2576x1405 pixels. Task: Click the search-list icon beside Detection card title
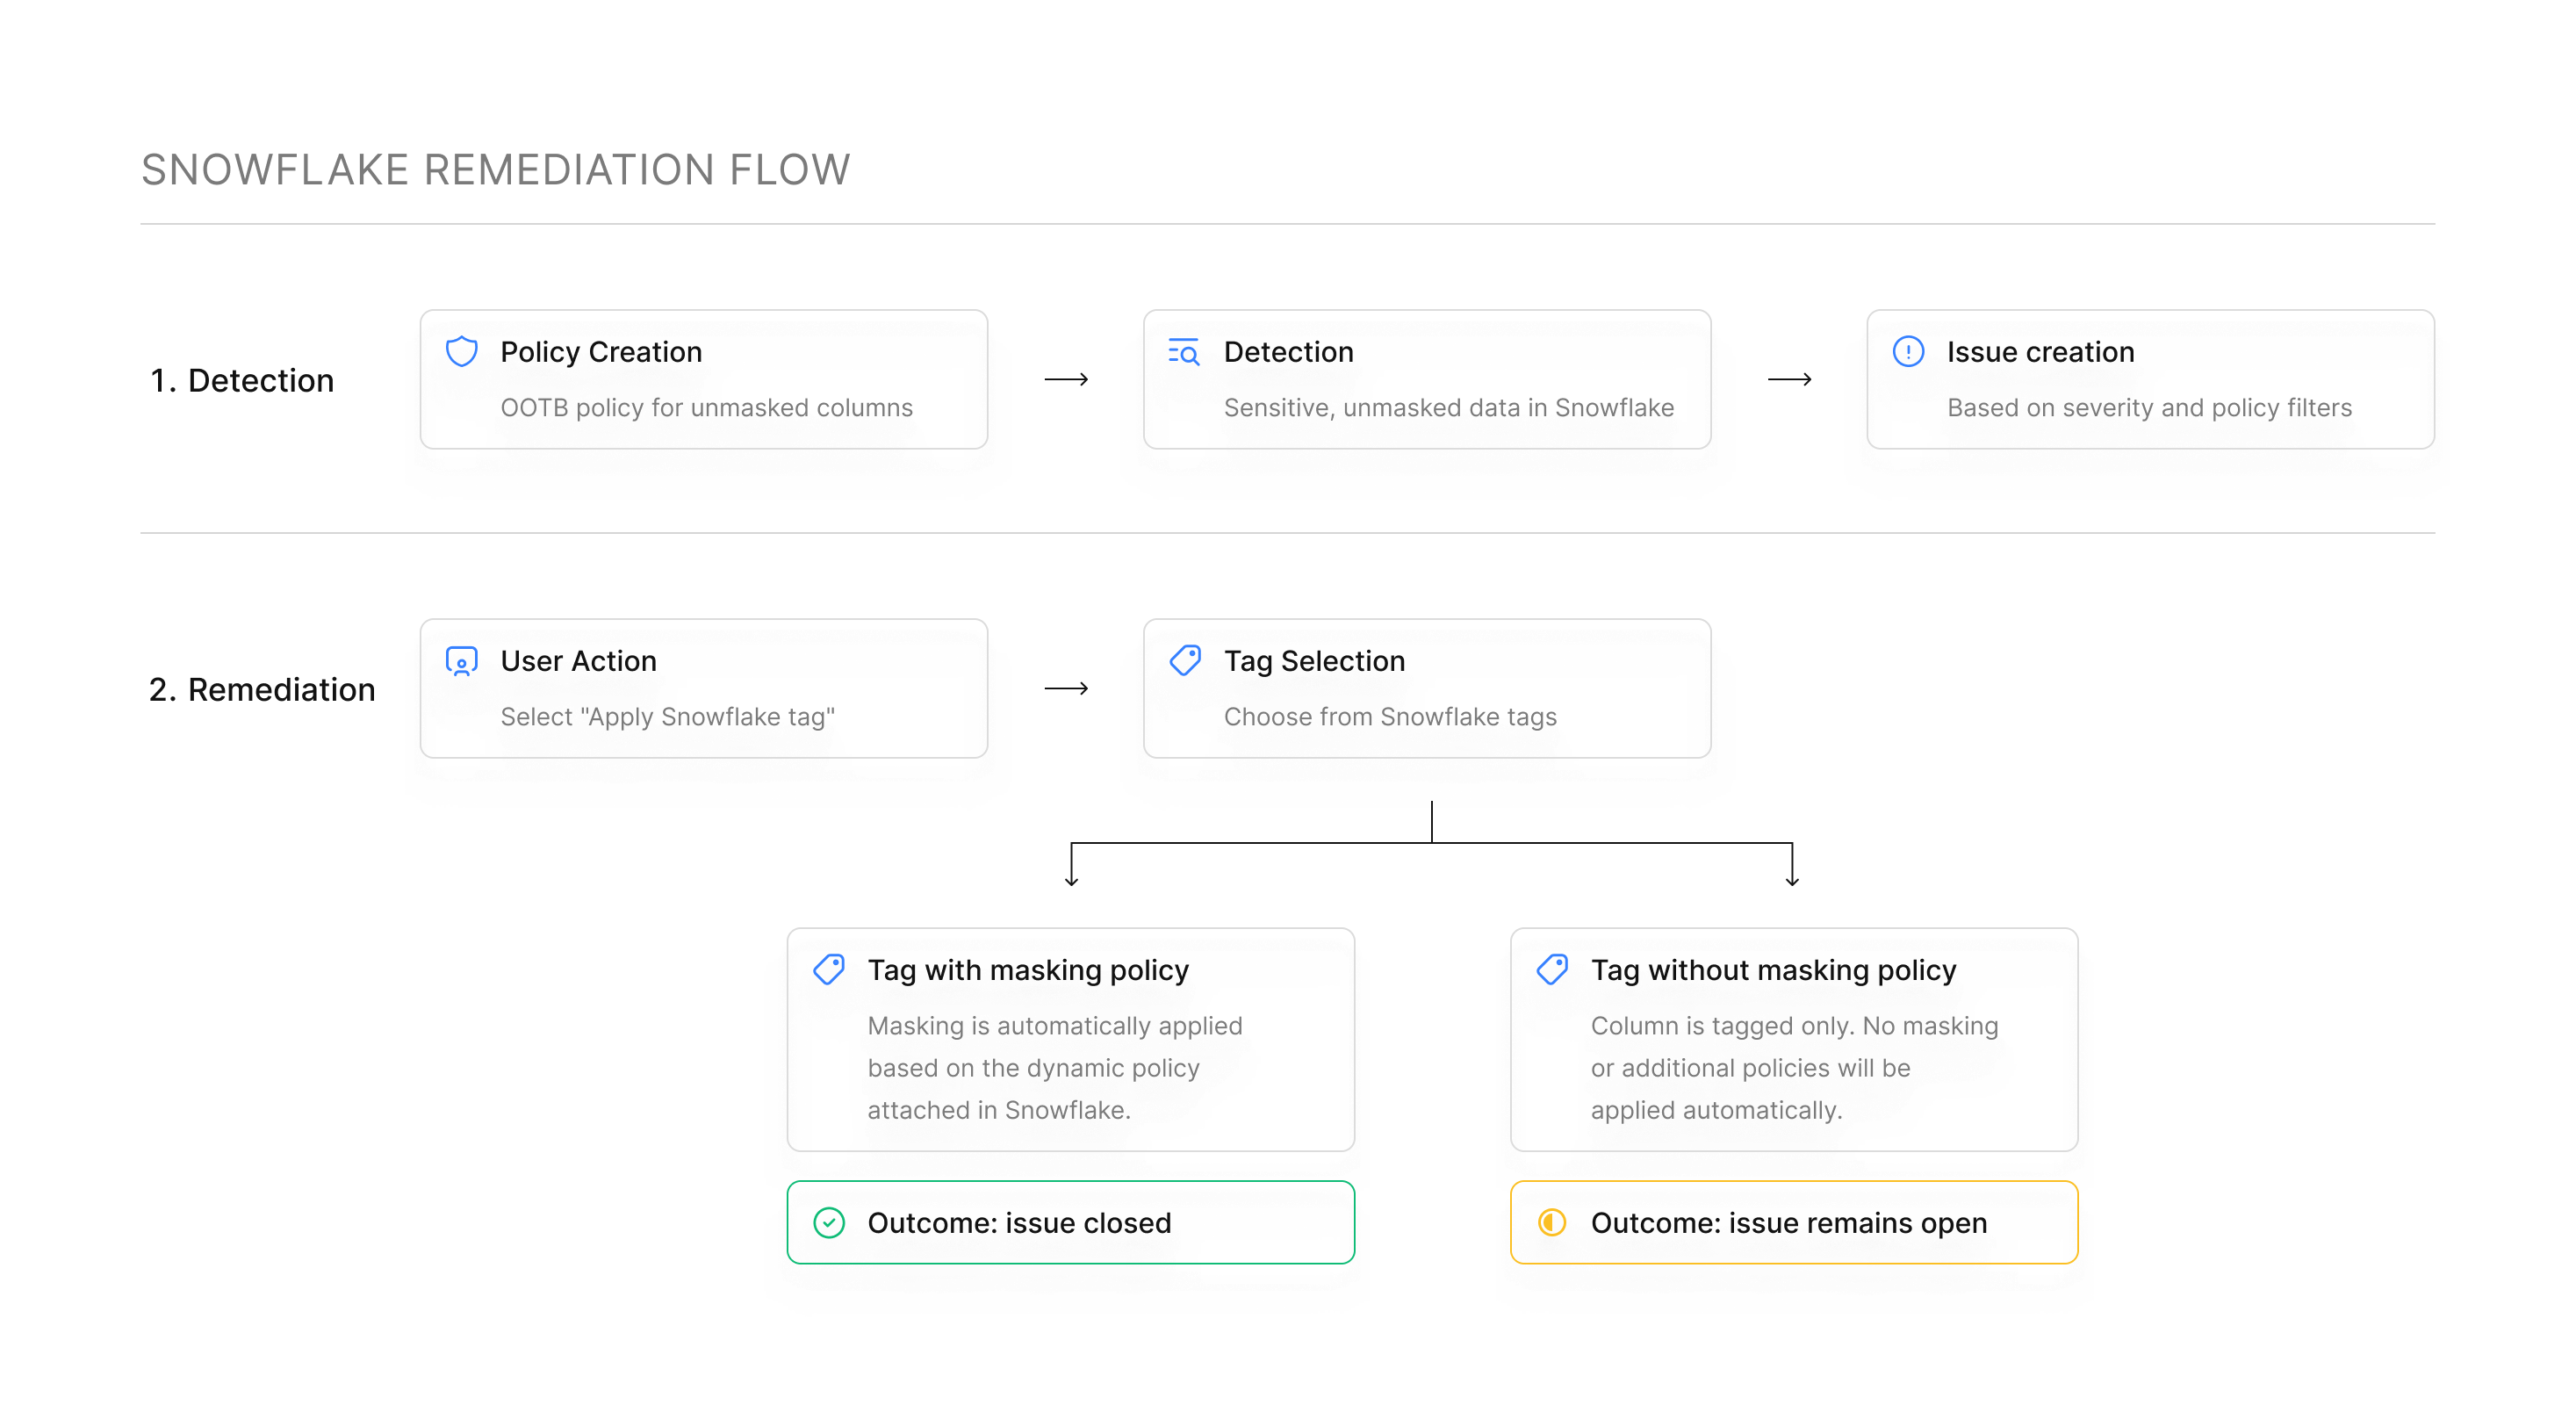point(1184,352)
